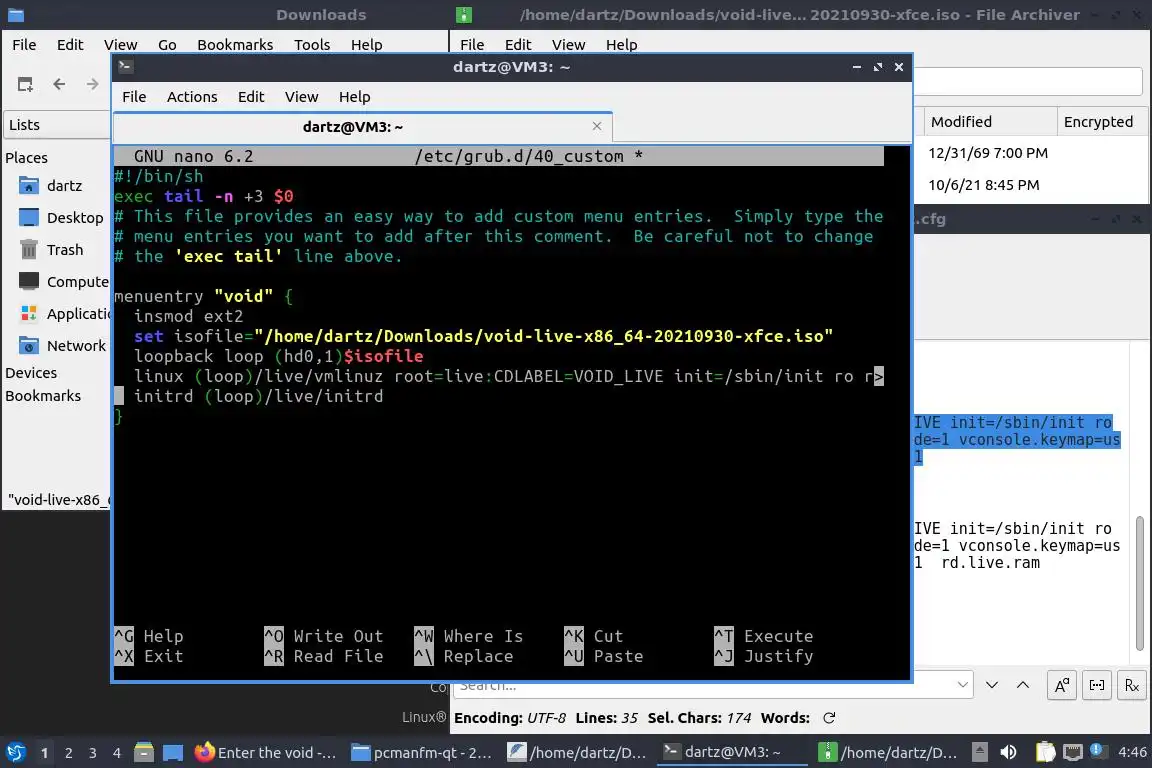Click the set isofile line in nano

click(483, 336)
